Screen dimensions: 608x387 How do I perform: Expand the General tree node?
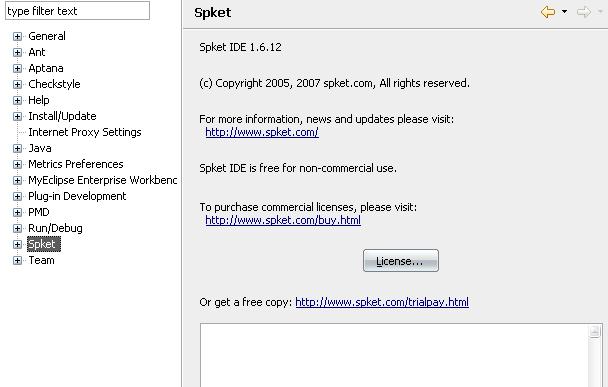pyautogui.click(x=17, y=36)
